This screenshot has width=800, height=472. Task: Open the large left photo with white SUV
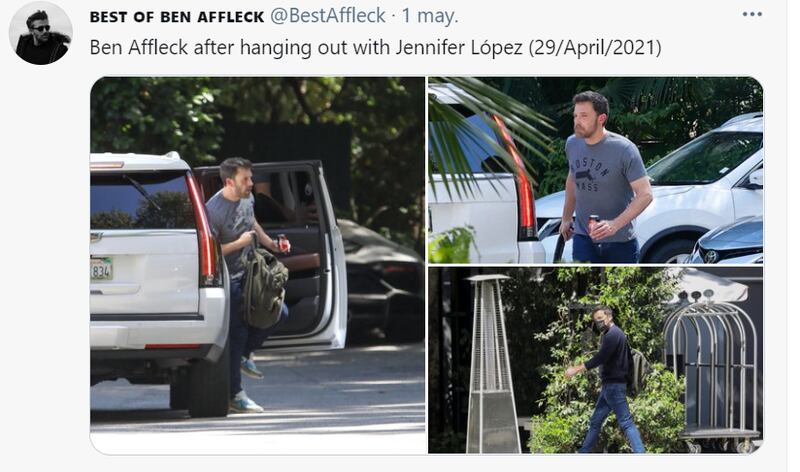[258, 265]
